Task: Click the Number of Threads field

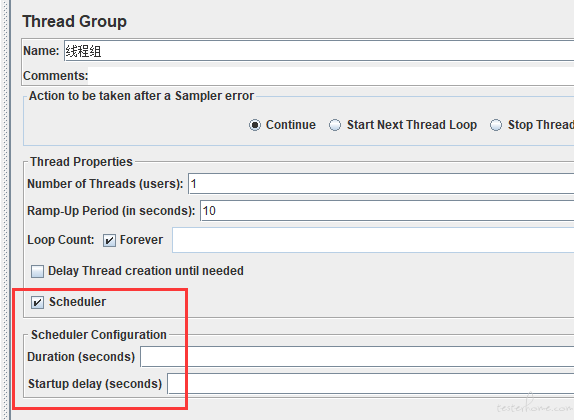Action: [x=381, y=184]
